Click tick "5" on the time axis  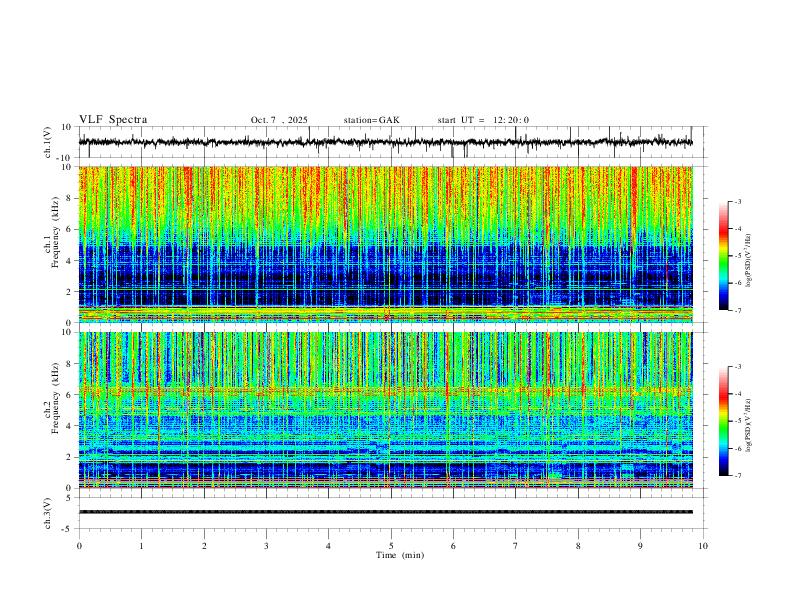click(x=391, y=546)
